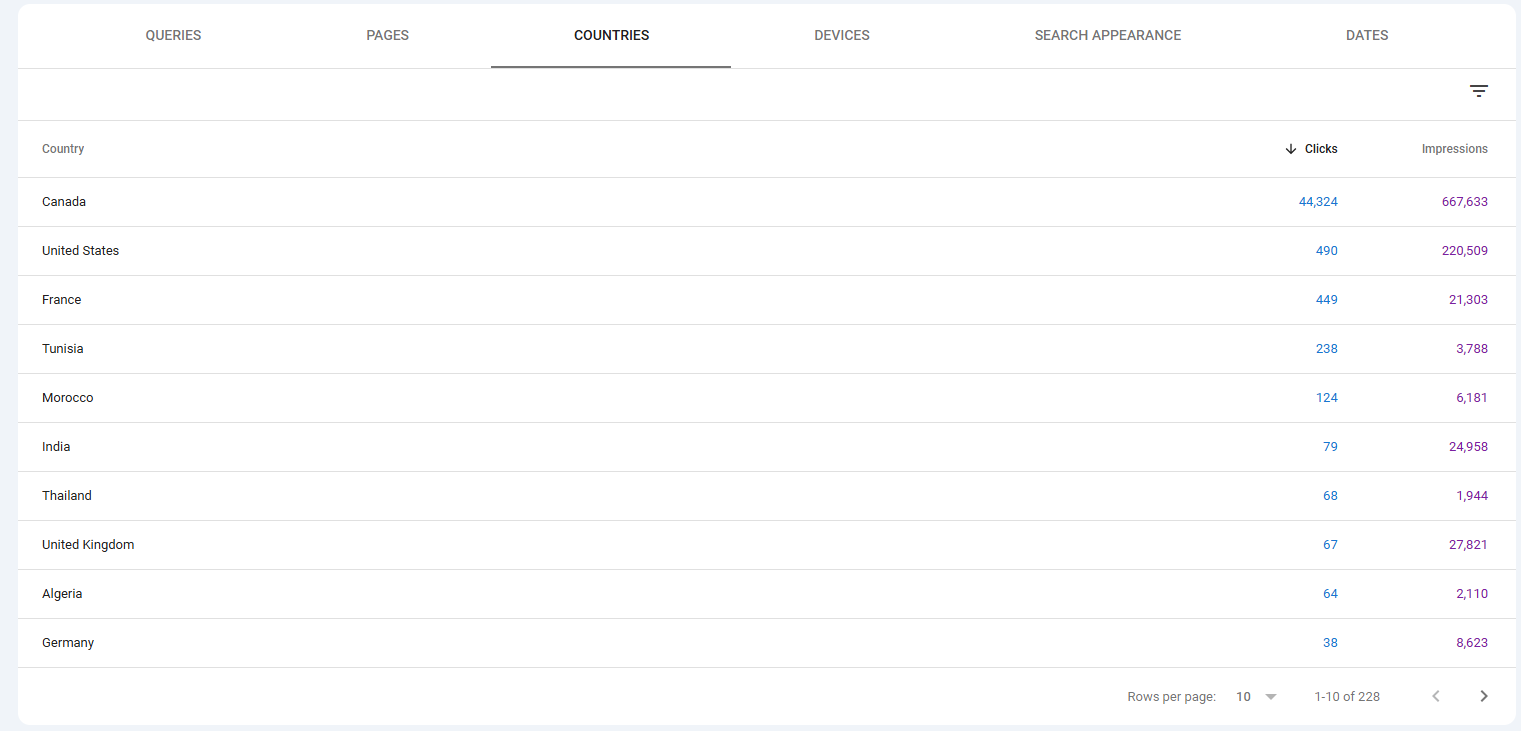Open the Pages tab
Viewport: 1521px width, 731px height.
tap(387, 35)
